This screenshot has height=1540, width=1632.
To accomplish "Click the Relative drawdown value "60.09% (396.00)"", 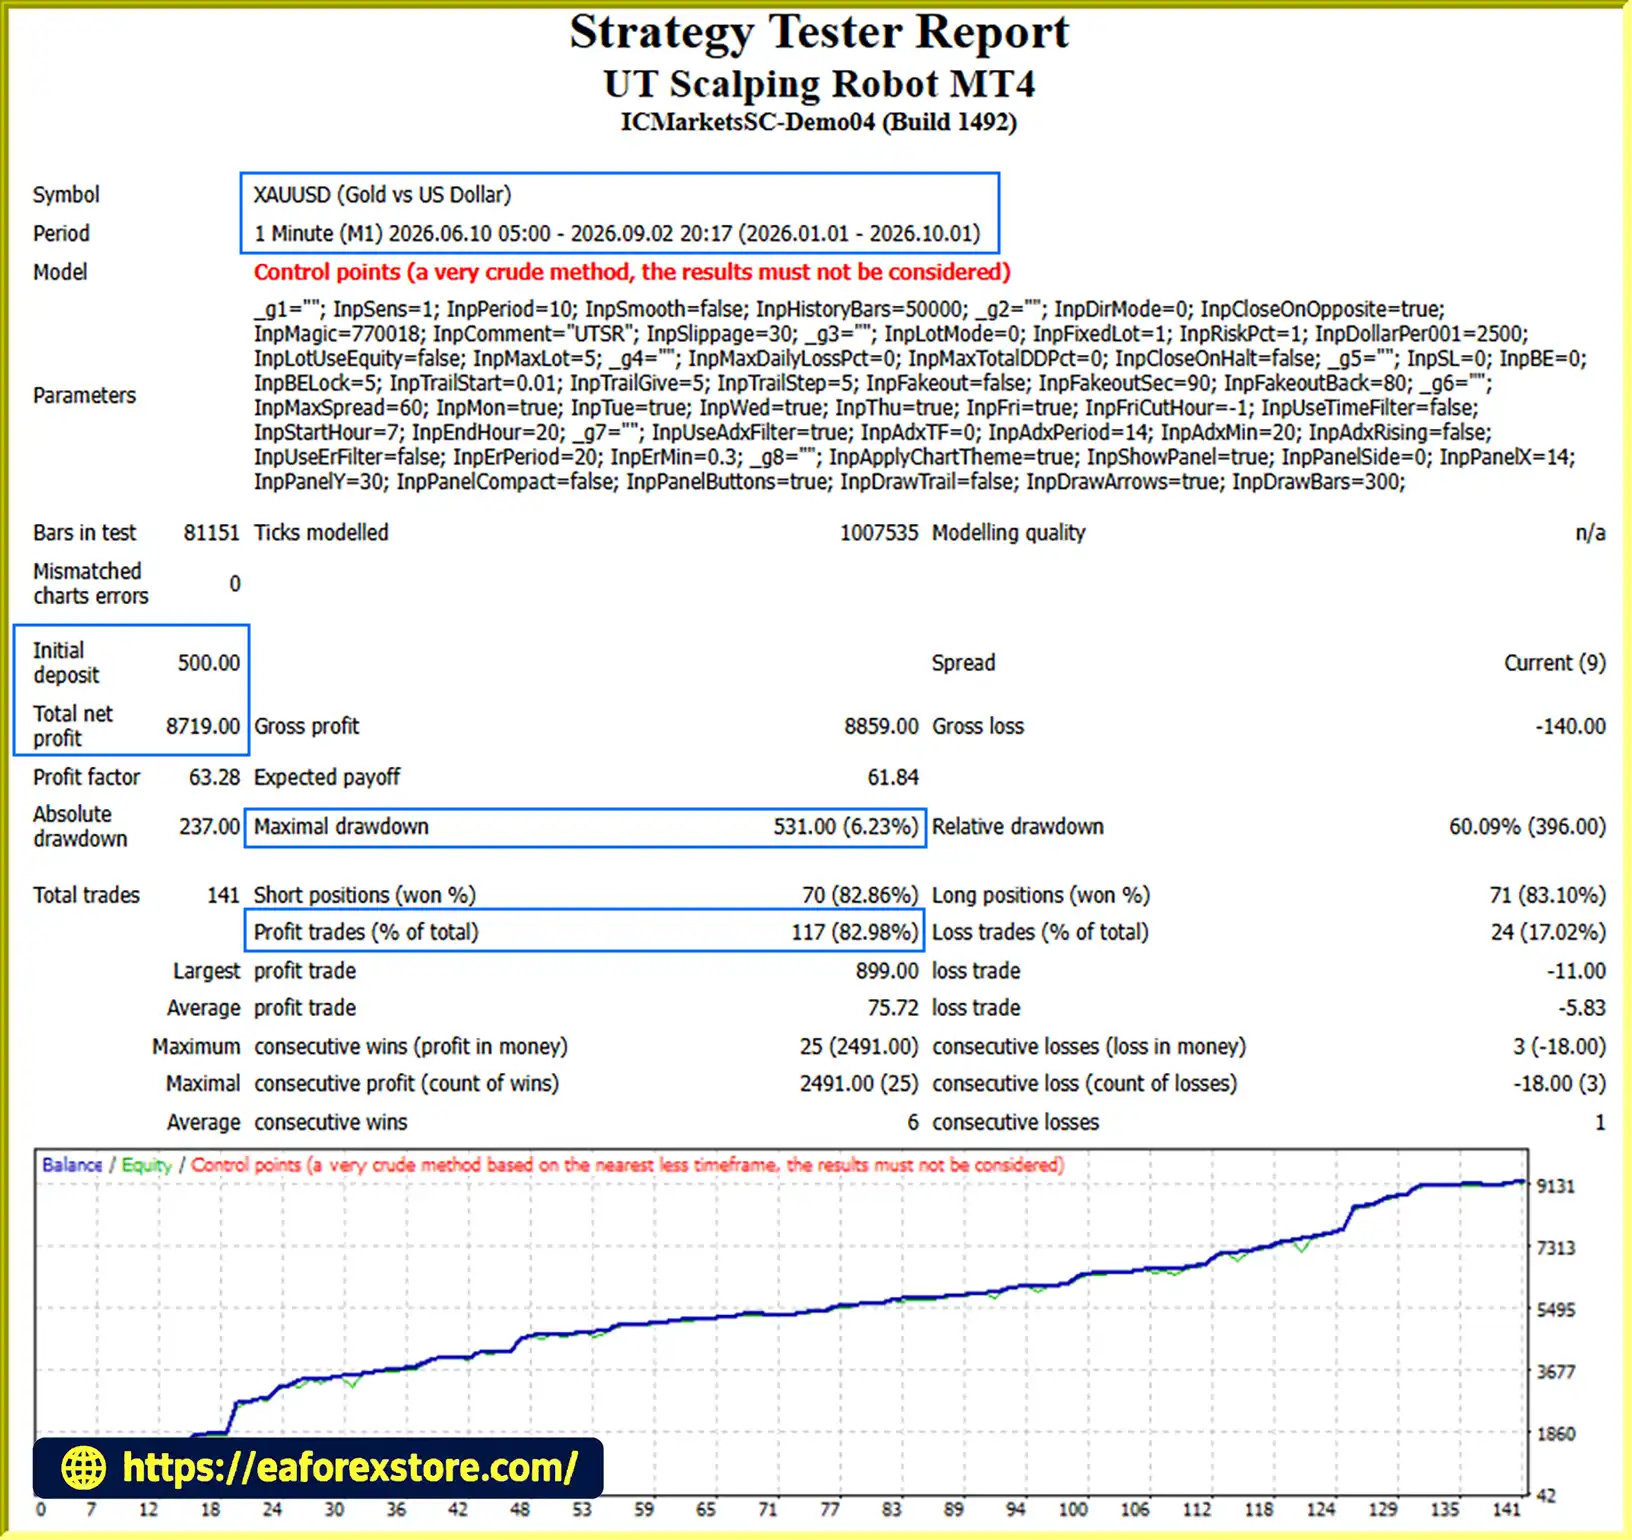I will coord(1527,827).
